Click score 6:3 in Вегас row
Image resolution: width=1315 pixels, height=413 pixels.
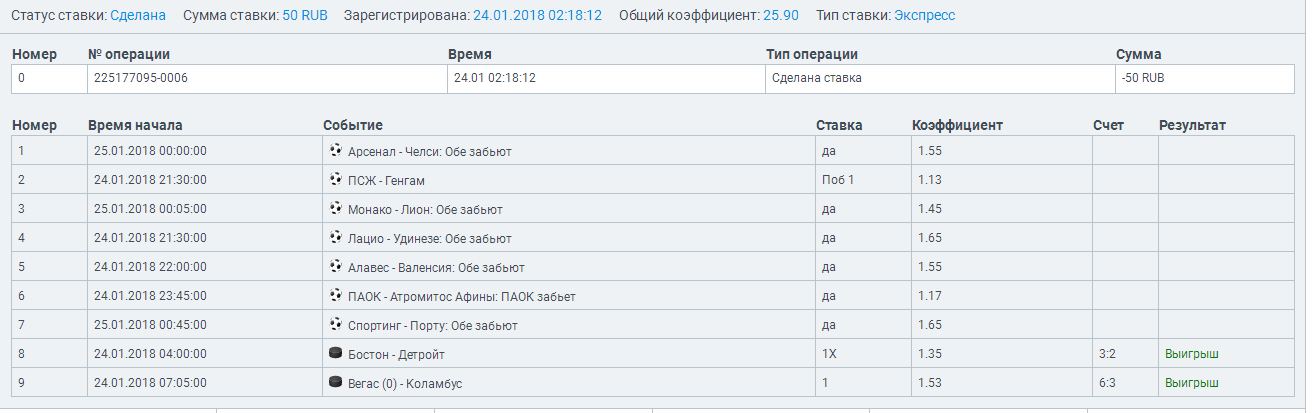point(1106,383)
